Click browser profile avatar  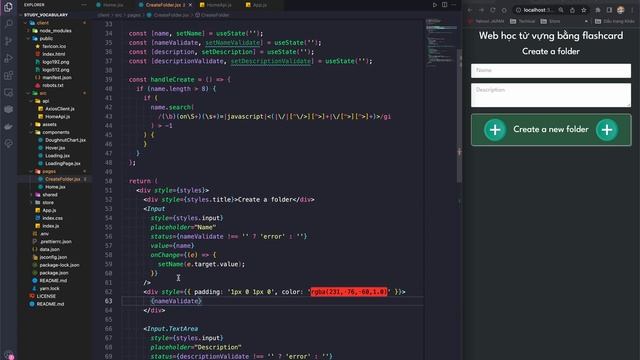point(620,10)
